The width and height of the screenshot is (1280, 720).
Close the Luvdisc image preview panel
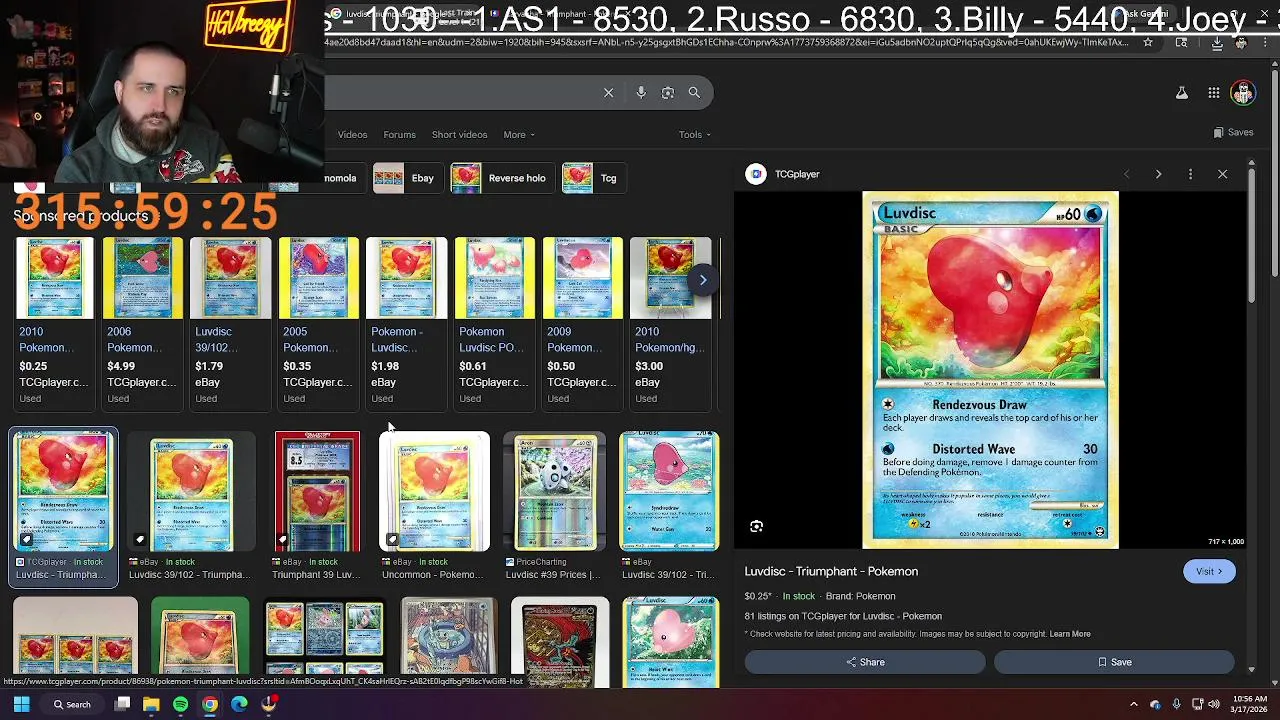[x=1222, y=174]
